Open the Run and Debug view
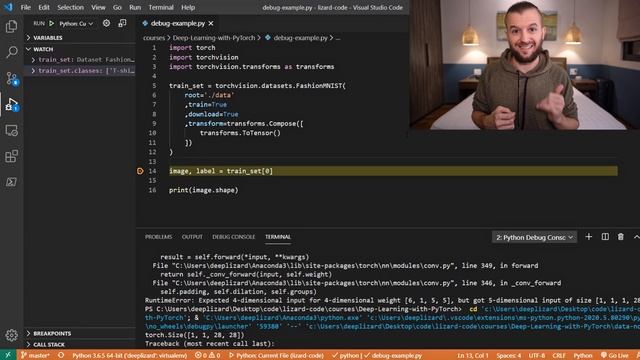The image size is (640, 360). [11, 105]
